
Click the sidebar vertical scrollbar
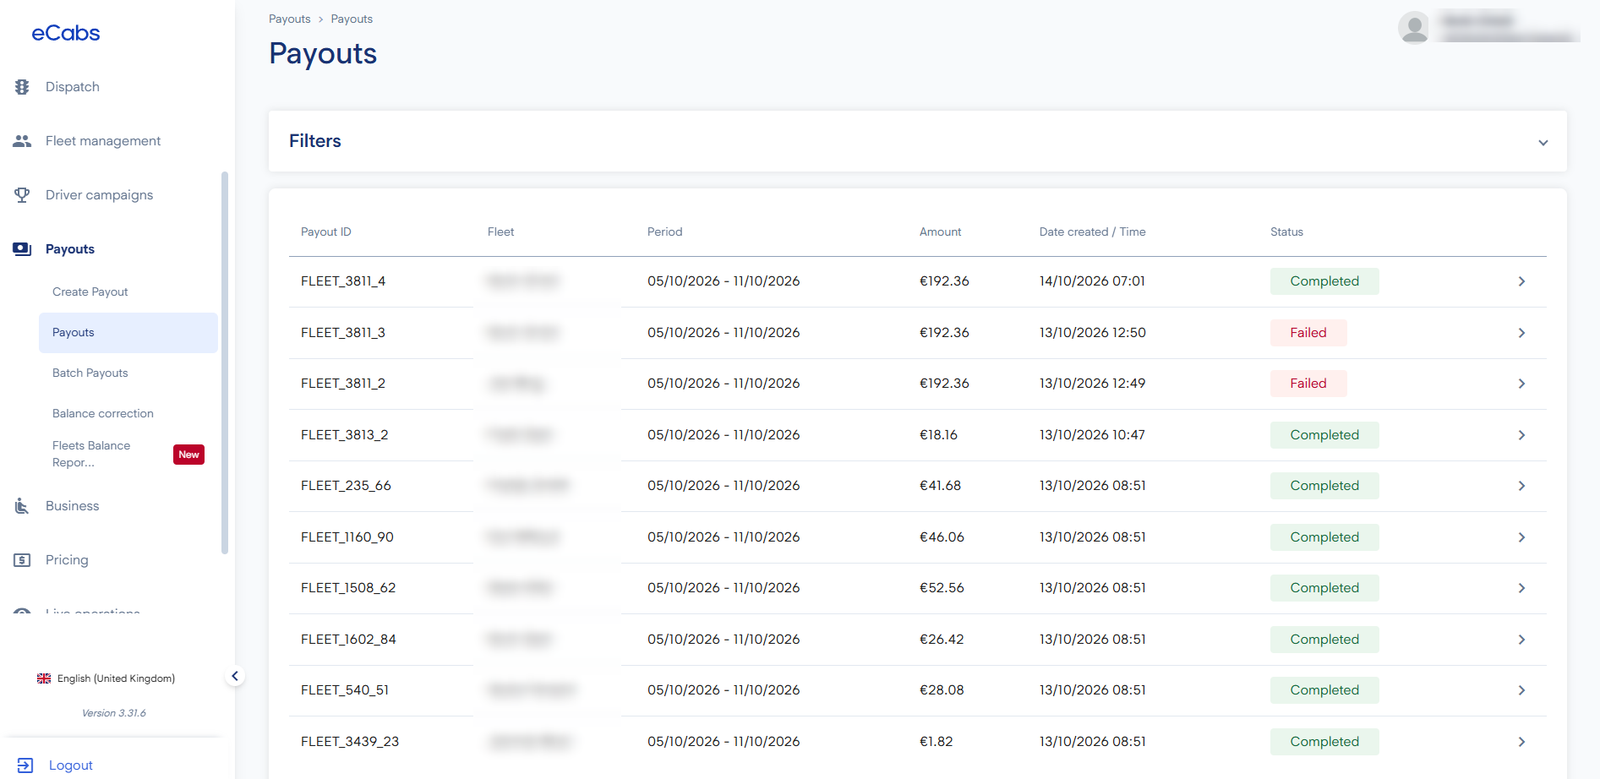pyautogui.click(x=225, y=362)
